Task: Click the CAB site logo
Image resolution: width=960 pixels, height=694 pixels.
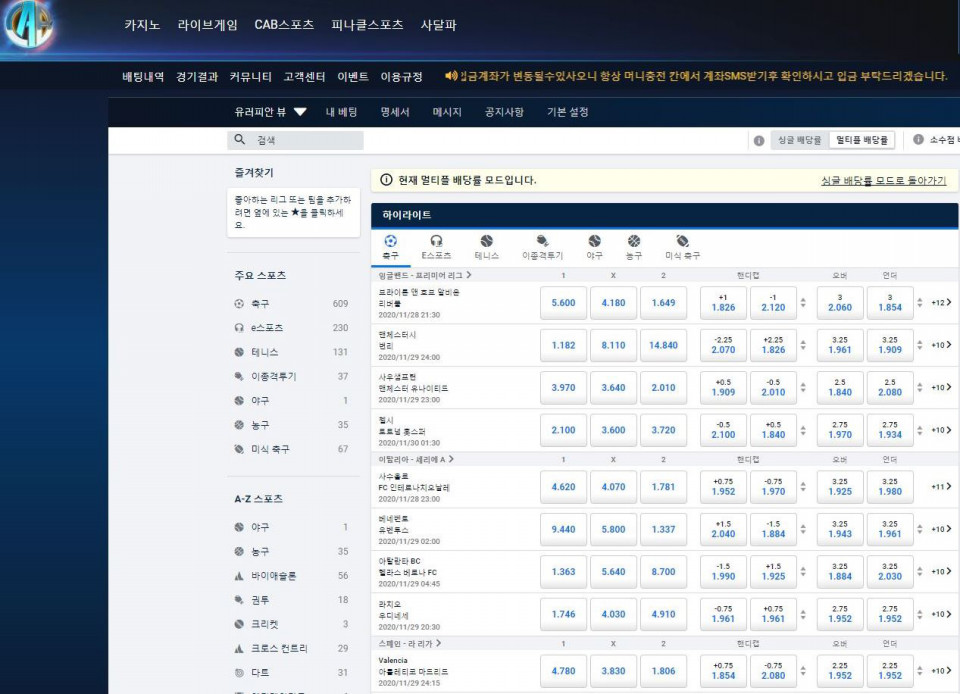Action: (x=28, y=24)
